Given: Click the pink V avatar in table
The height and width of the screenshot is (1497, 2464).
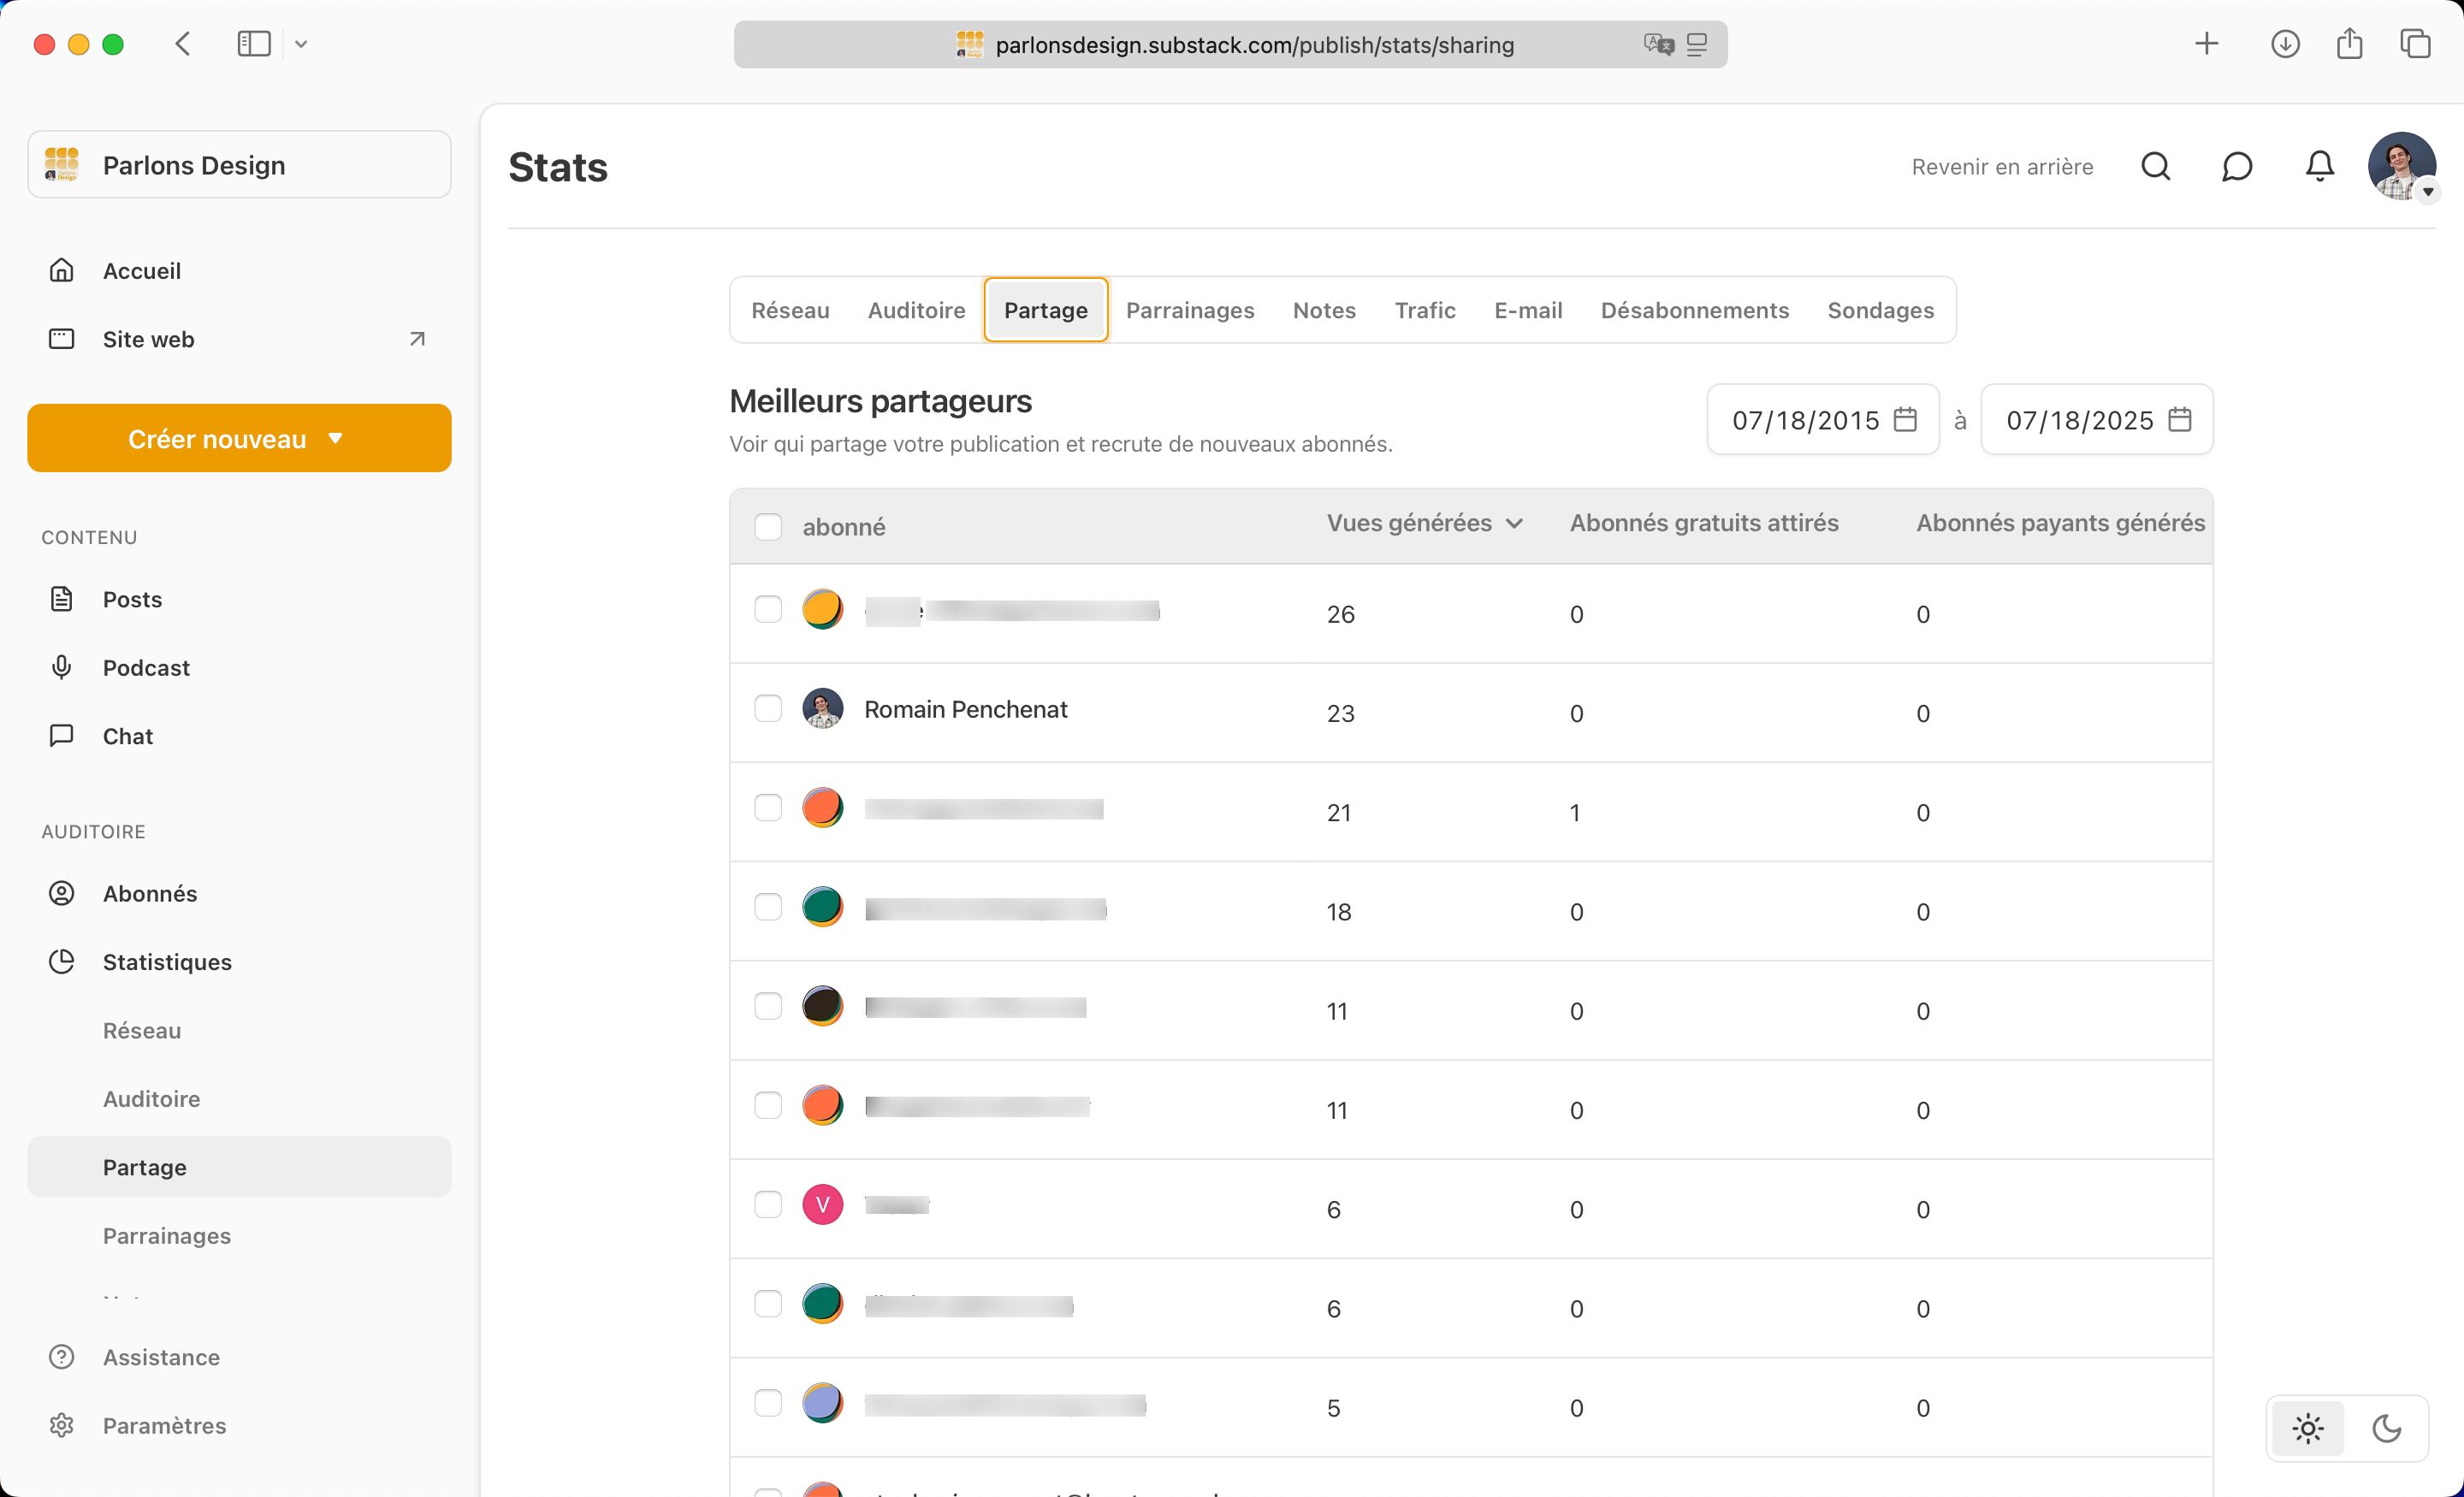Looking at the screenshot, I should (822, 1204).
